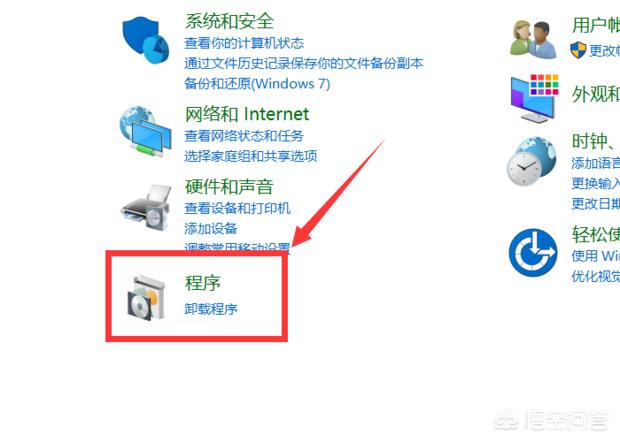This screenshot has width=620, height=442.
Task: Open the System and Security shield icon
Action: 146,40
